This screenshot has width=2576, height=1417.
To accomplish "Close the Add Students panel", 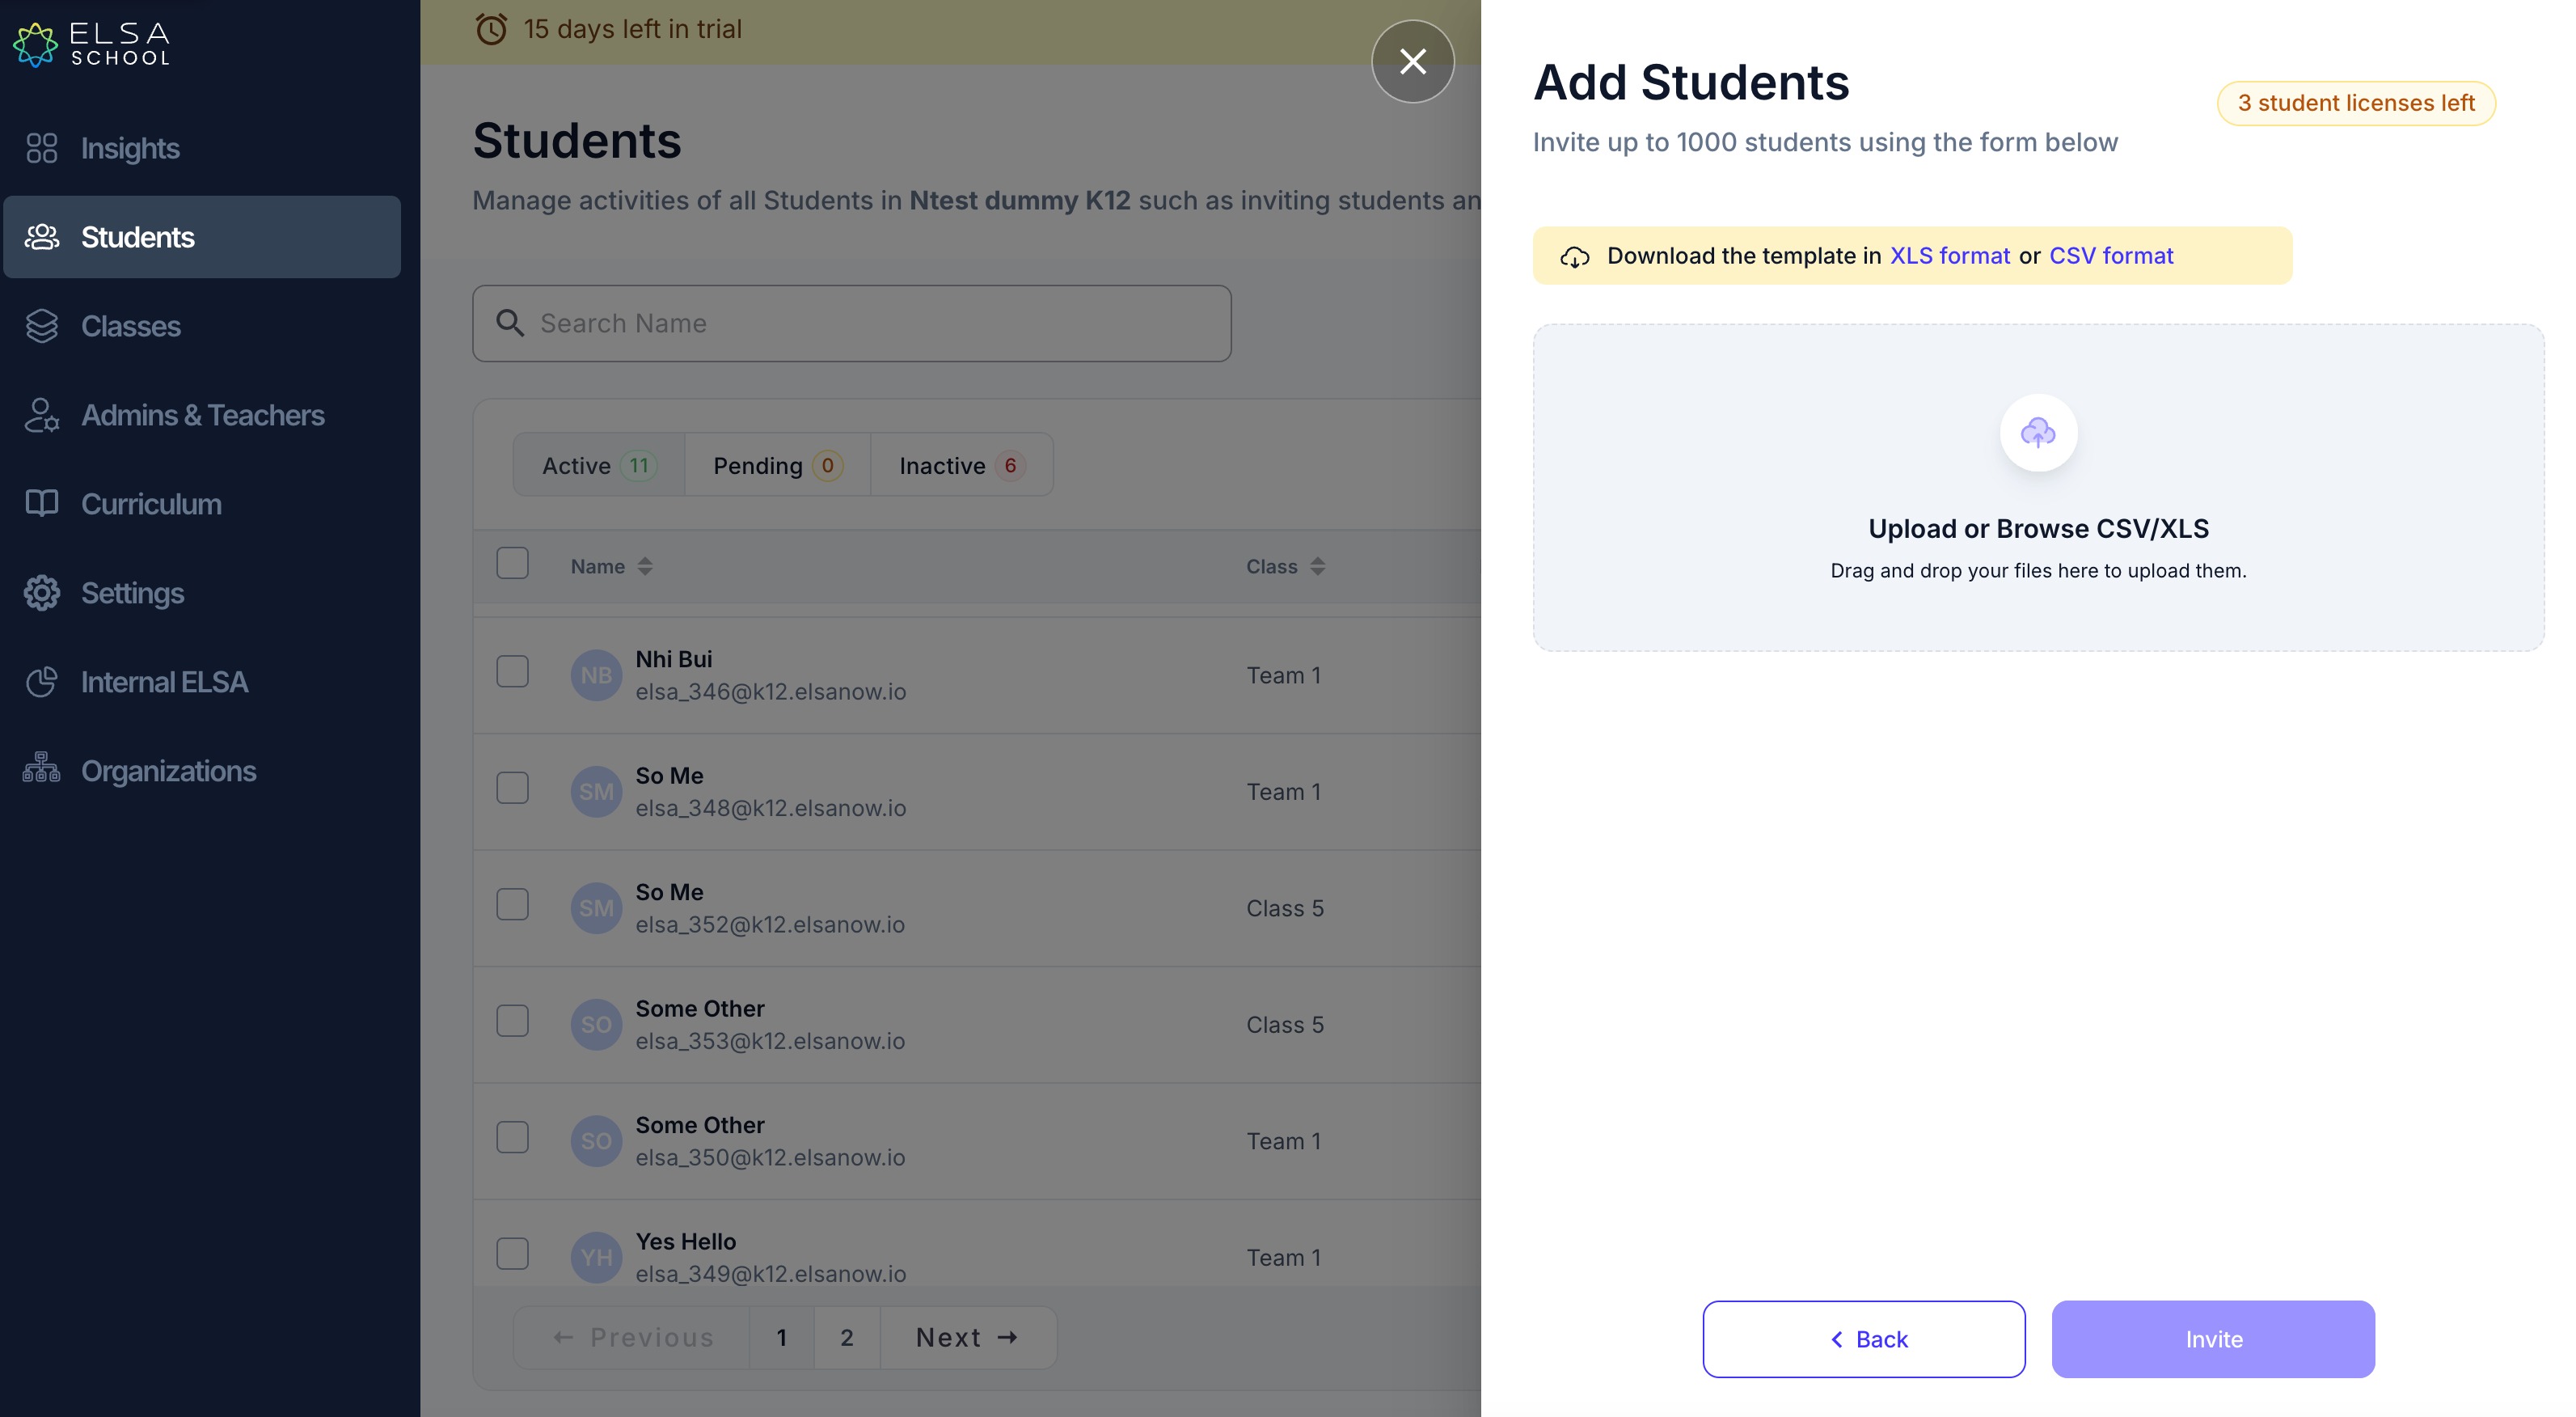I will (x=1412, y=62).
